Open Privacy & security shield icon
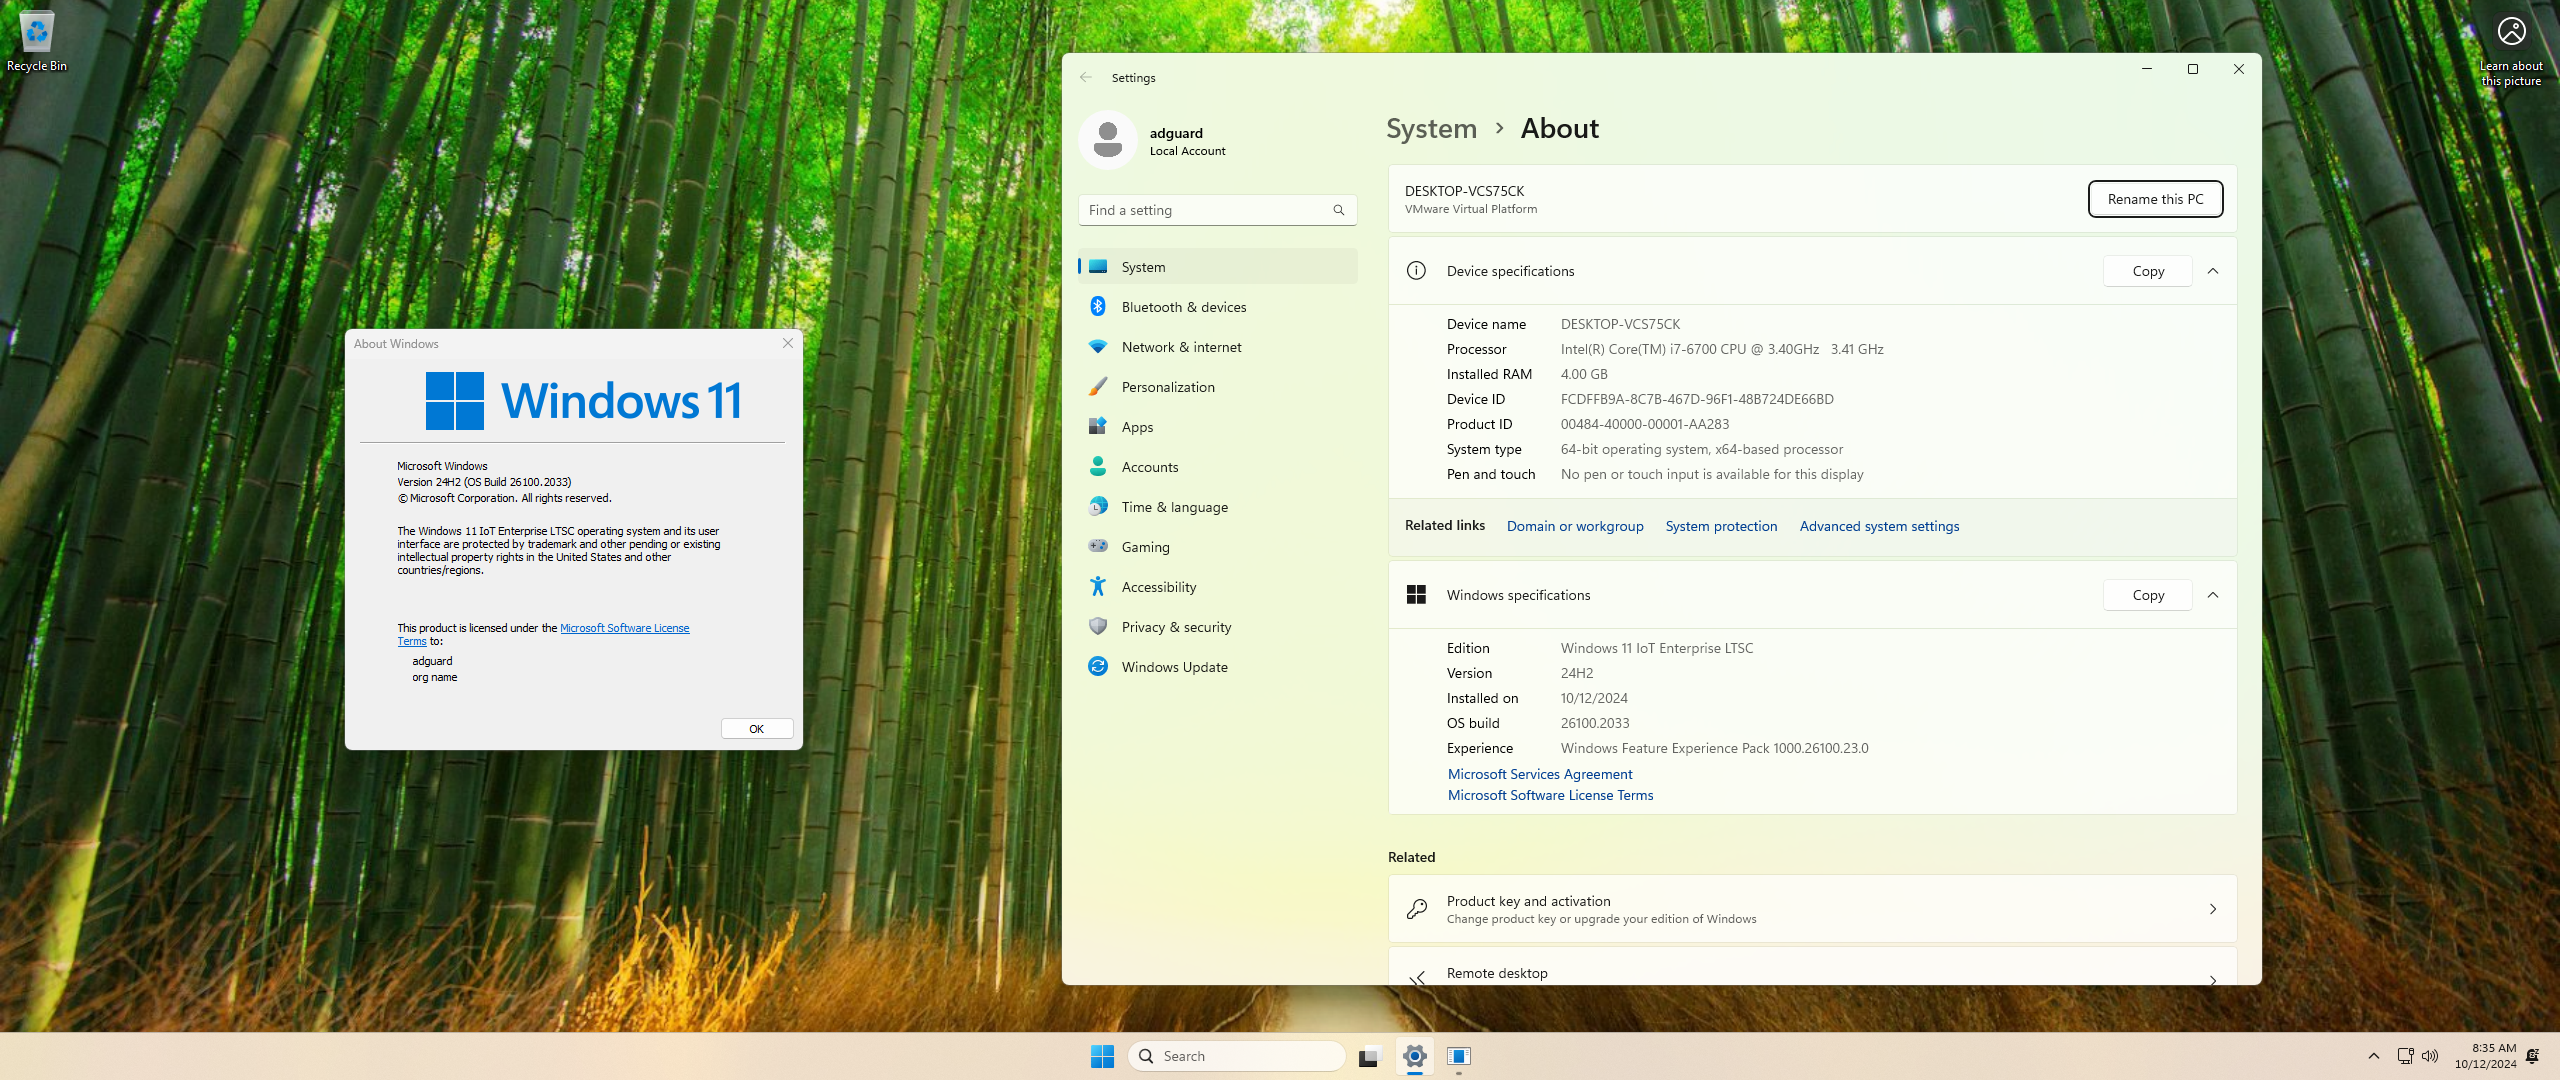Image resolution: width=2560 pixels, height=1080 pixels. [x=1098, y=627]
